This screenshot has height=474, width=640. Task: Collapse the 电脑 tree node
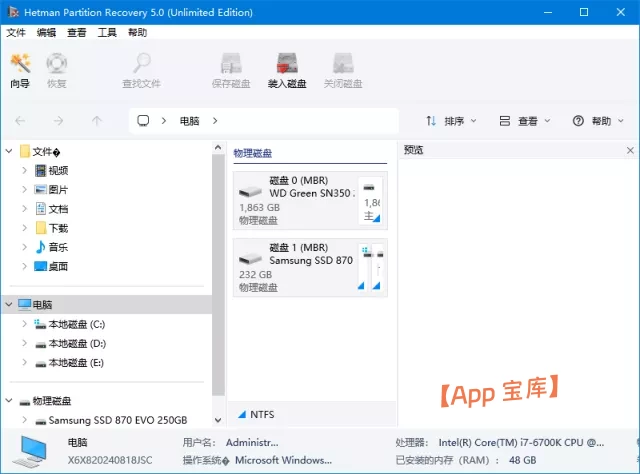tap(9, 305)
